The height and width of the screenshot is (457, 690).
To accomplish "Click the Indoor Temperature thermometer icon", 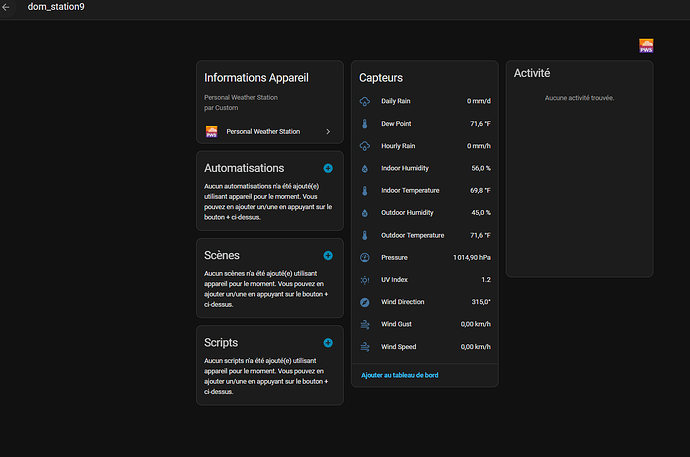I will point(365,190).
